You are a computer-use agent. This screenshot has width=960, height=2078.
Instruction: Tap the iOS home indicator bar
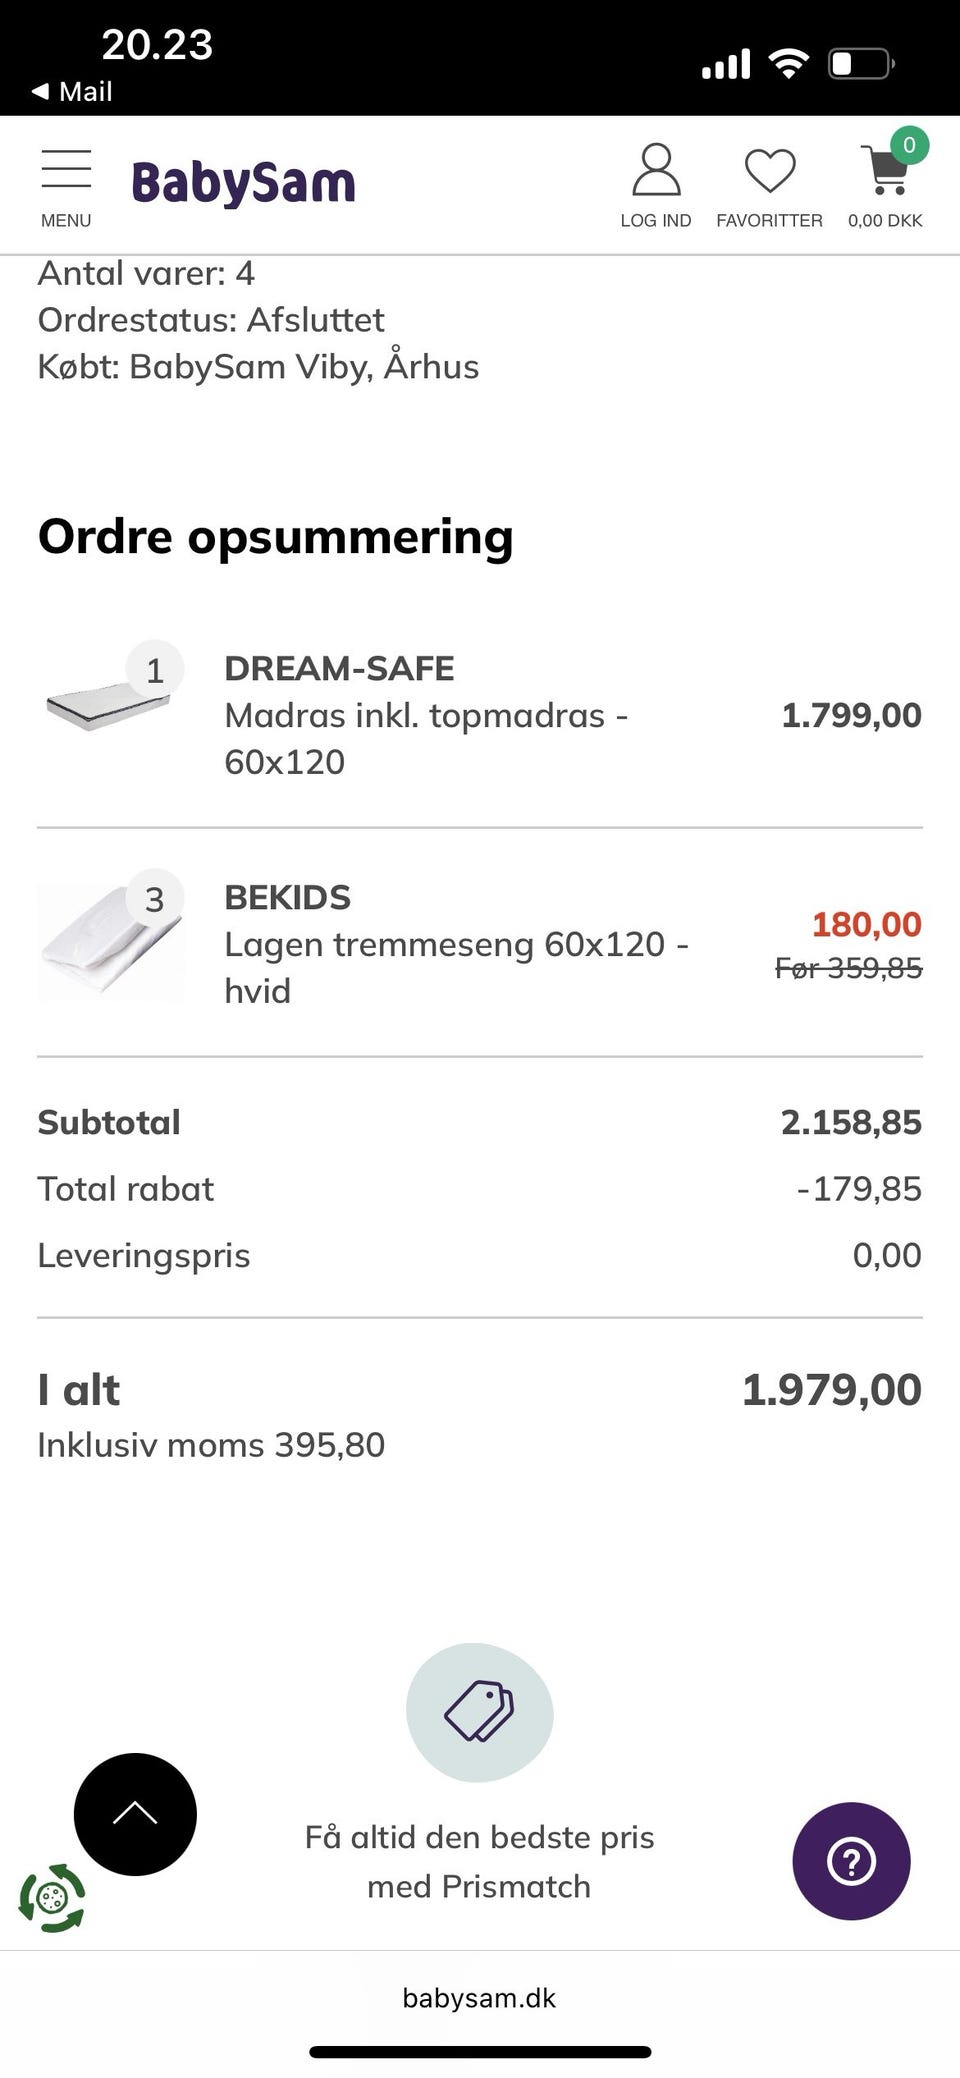point(480,2052)
